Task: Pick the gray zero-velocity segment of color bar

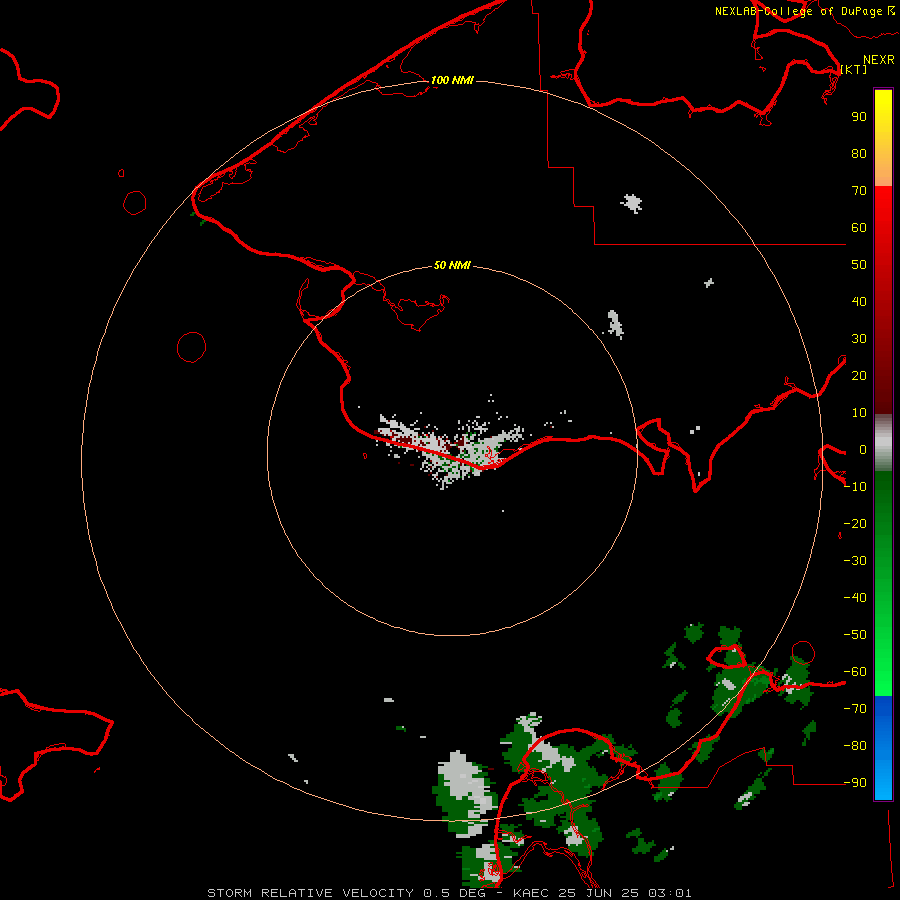Action: tap(883, 445)
